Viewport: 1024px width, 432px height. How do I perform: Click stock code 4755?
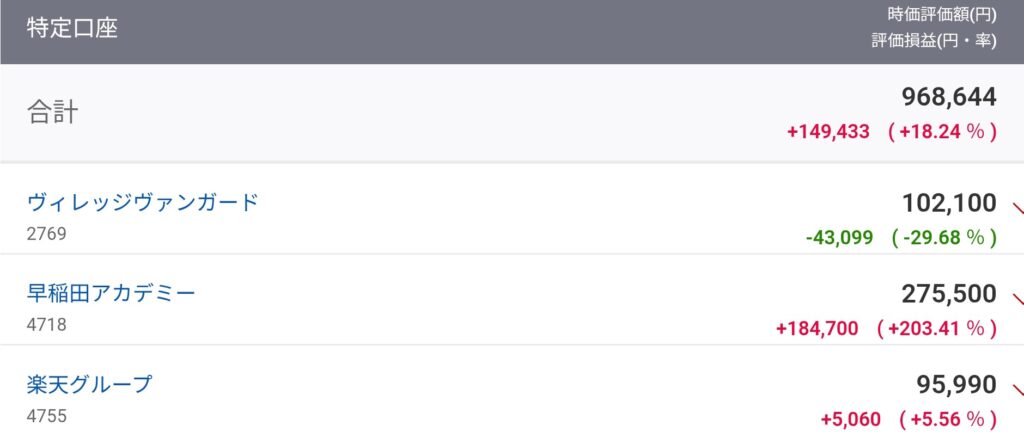(46, 414)
